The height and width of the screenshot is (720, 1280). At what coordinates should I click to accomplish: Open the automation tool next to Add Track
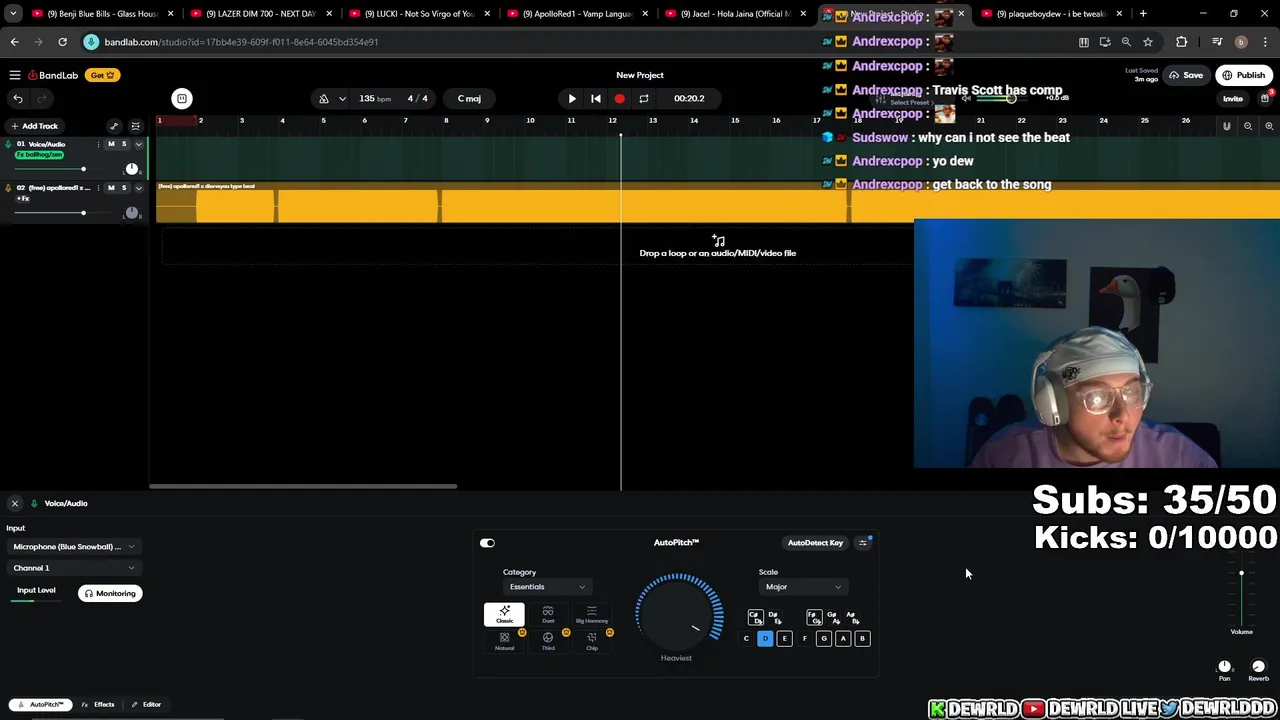tap(114, 126)
